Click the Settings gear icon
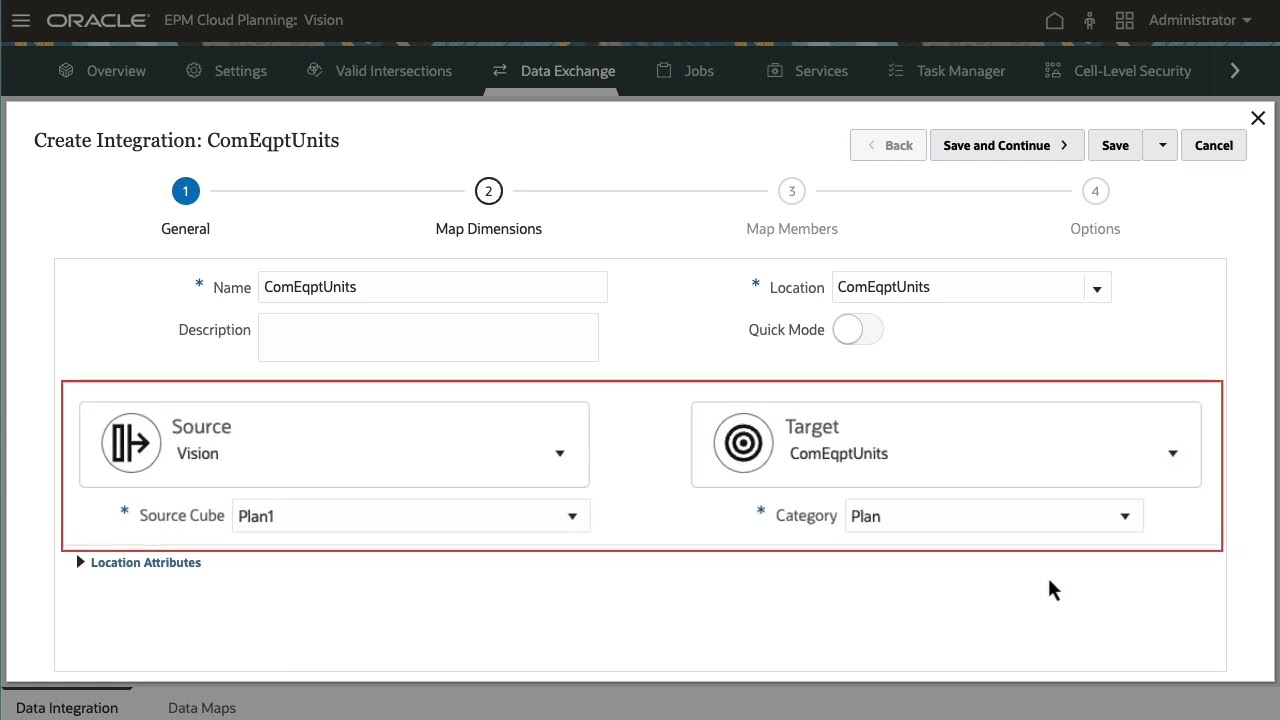 click(194, 70)
